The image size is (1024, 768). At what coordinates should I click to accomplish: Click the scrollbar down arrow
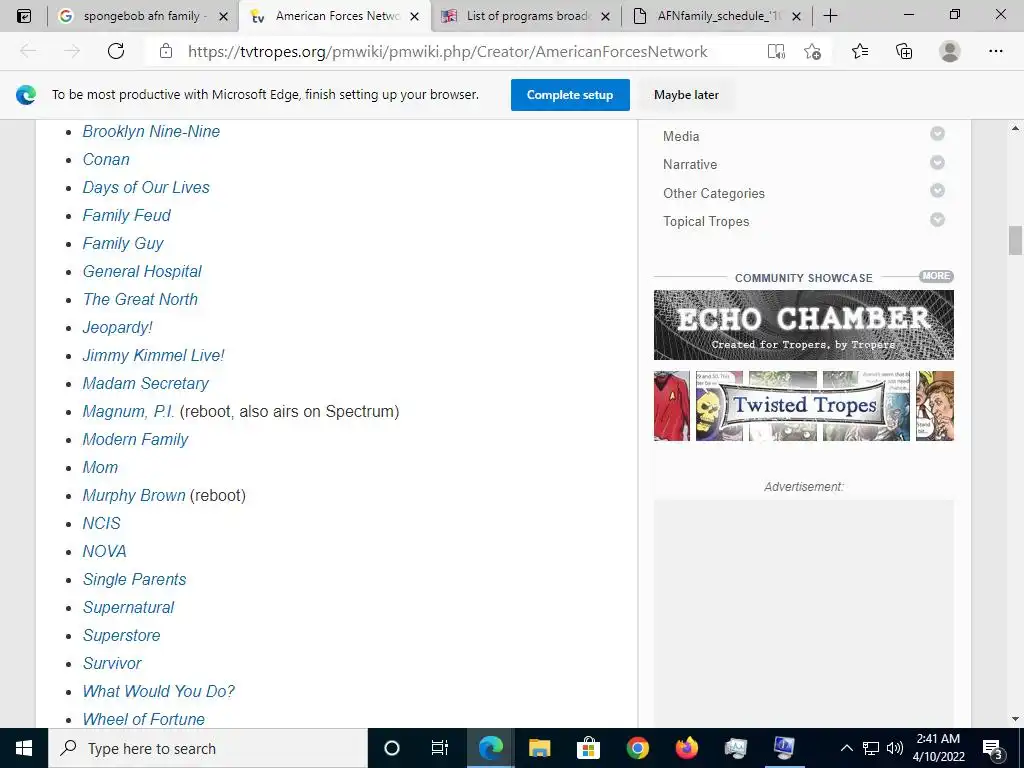[x=1015, y=720]
